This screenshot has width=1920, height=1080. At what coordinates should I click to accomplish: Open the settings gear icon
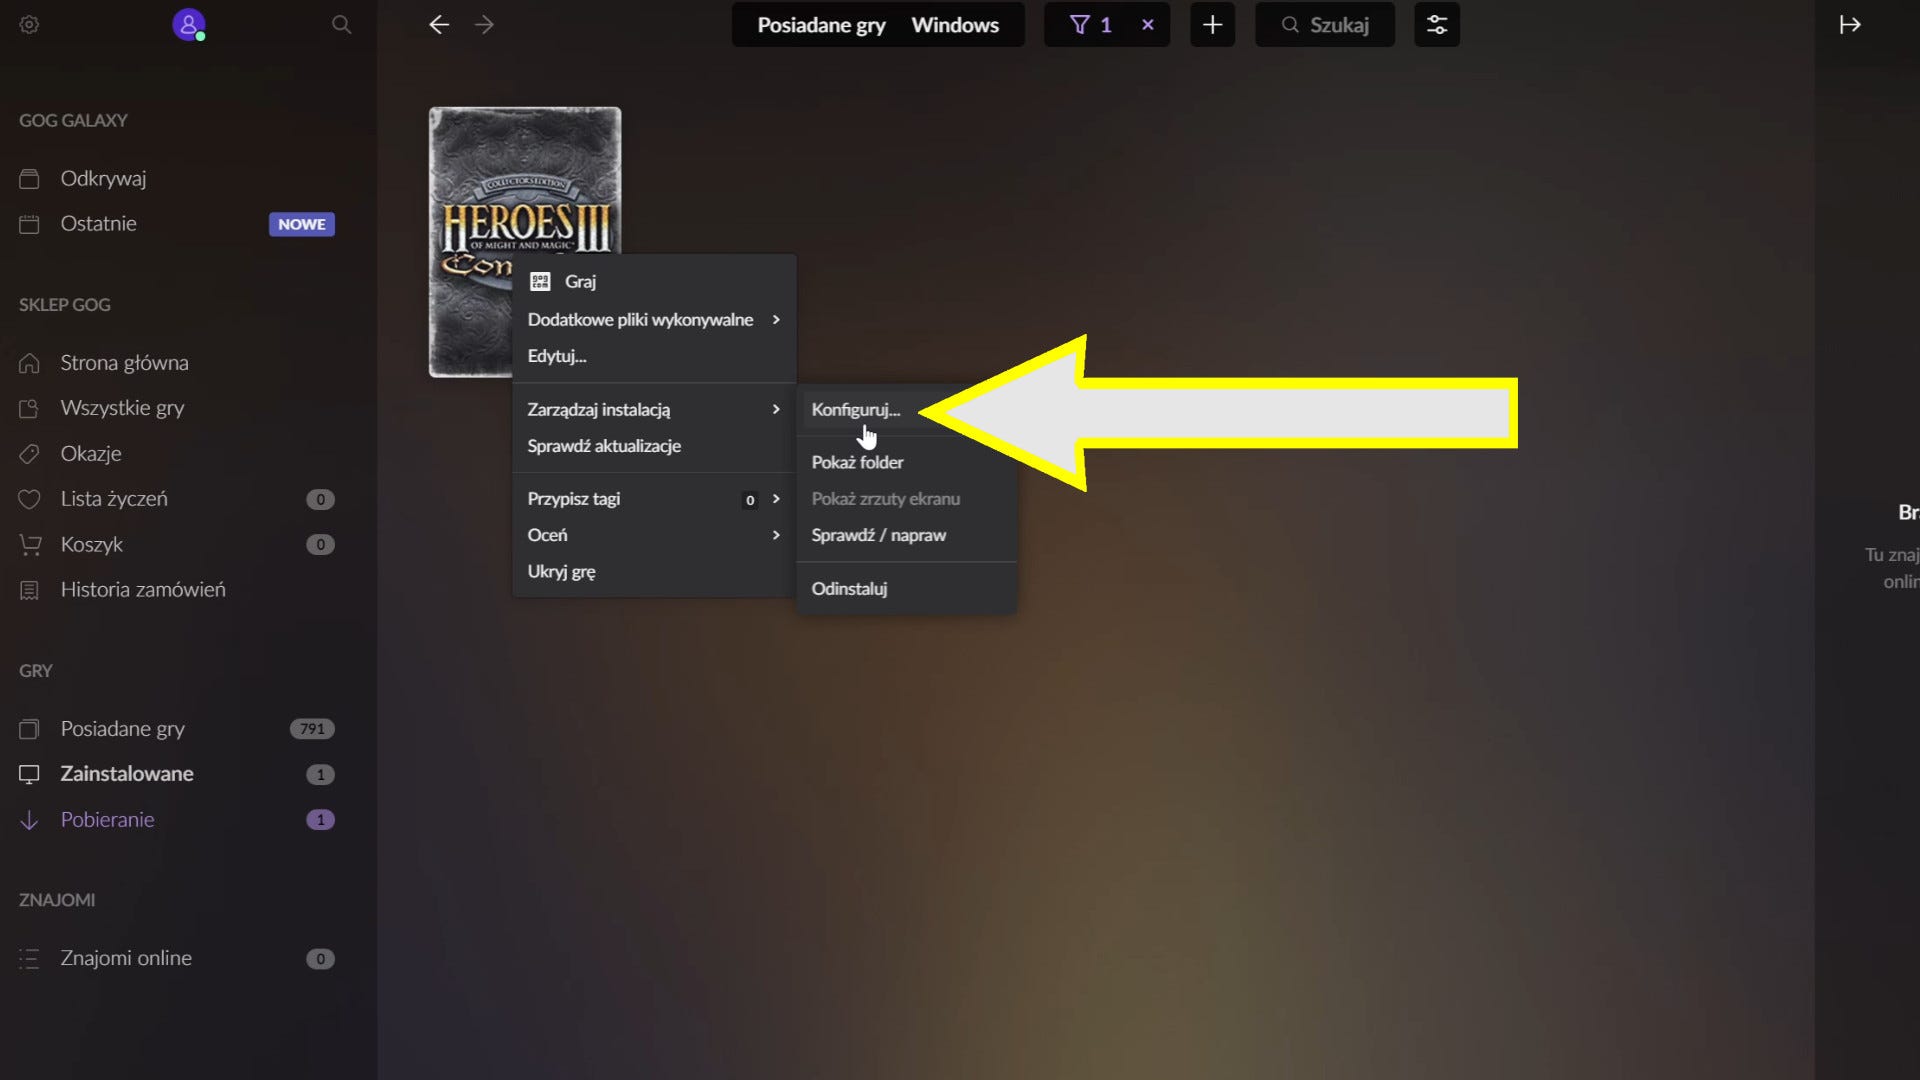29,25
